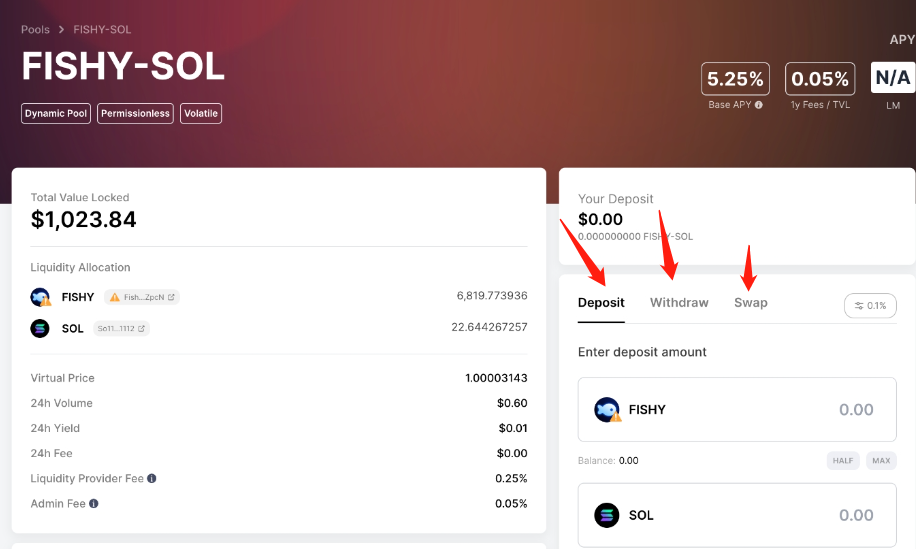Open the FISHY token address external link

click(171, 297)
